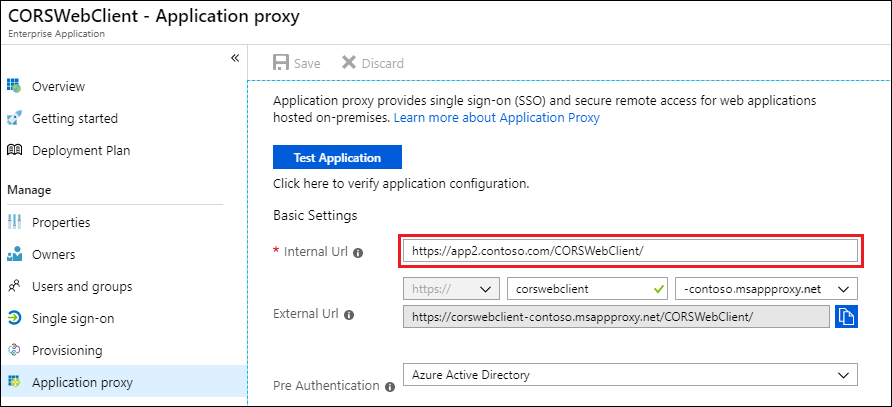
Task: Open the -contoso.msappproxy.net domain dropdown
Action: [766, 288]
